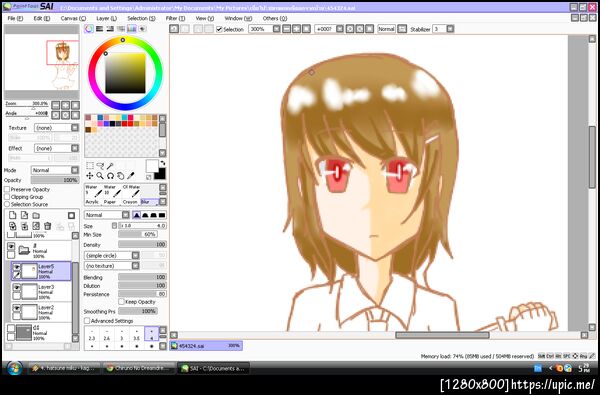Image resolution: width=600 pixels, height=395 pixels.
Task: Swap foreground and background colors
Action: (163, 163)
